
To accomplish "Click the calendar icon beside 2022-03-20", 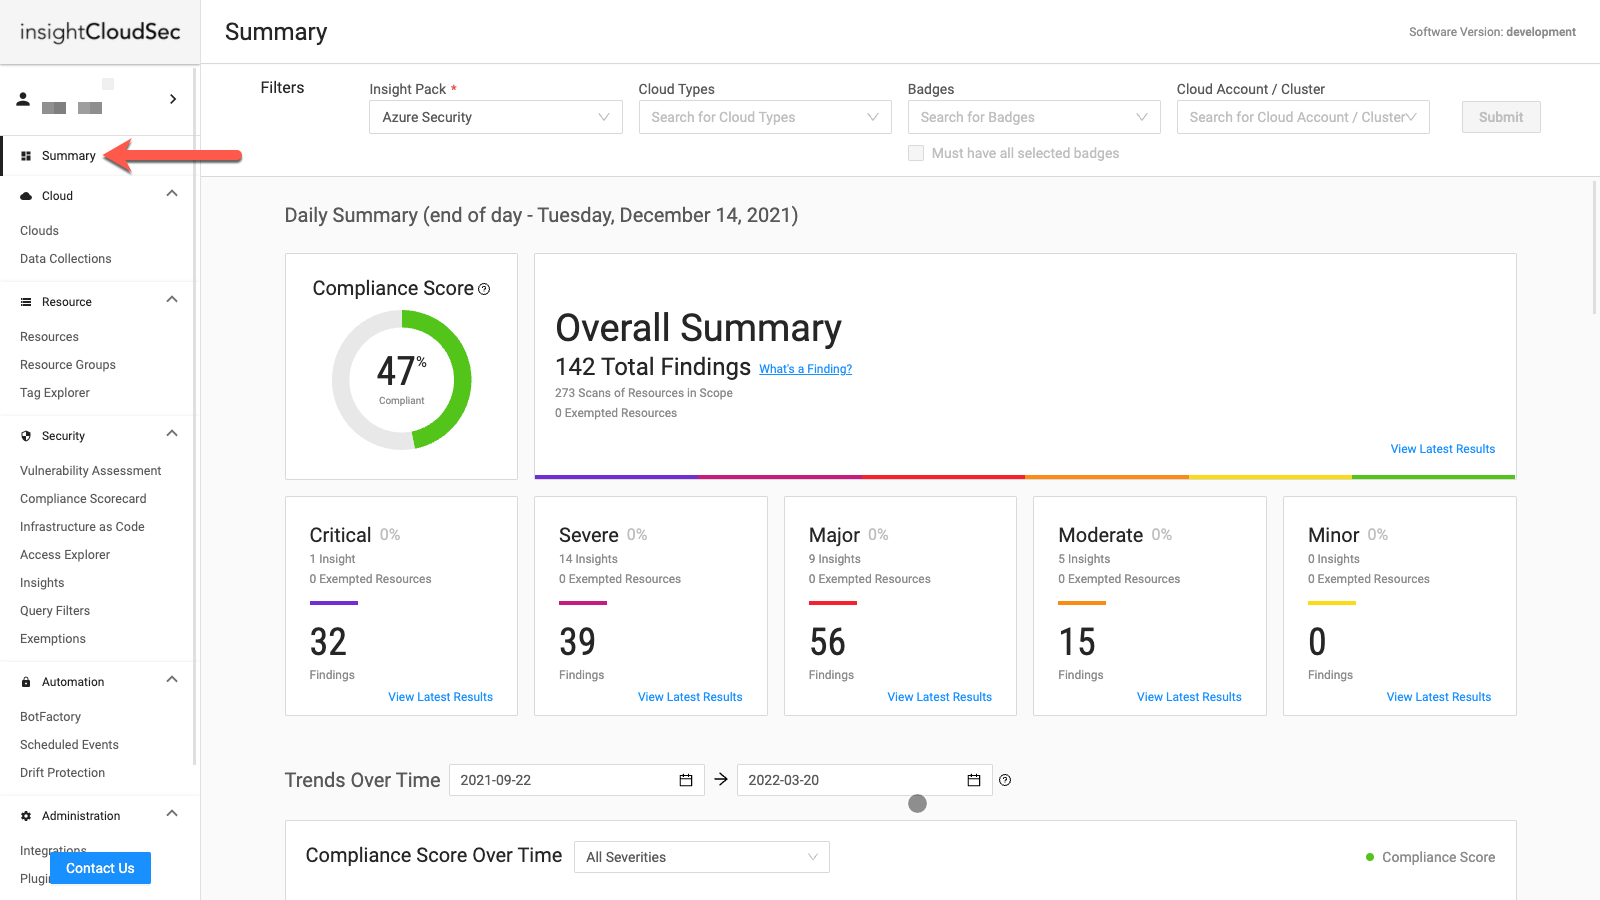I will (973, 780).
